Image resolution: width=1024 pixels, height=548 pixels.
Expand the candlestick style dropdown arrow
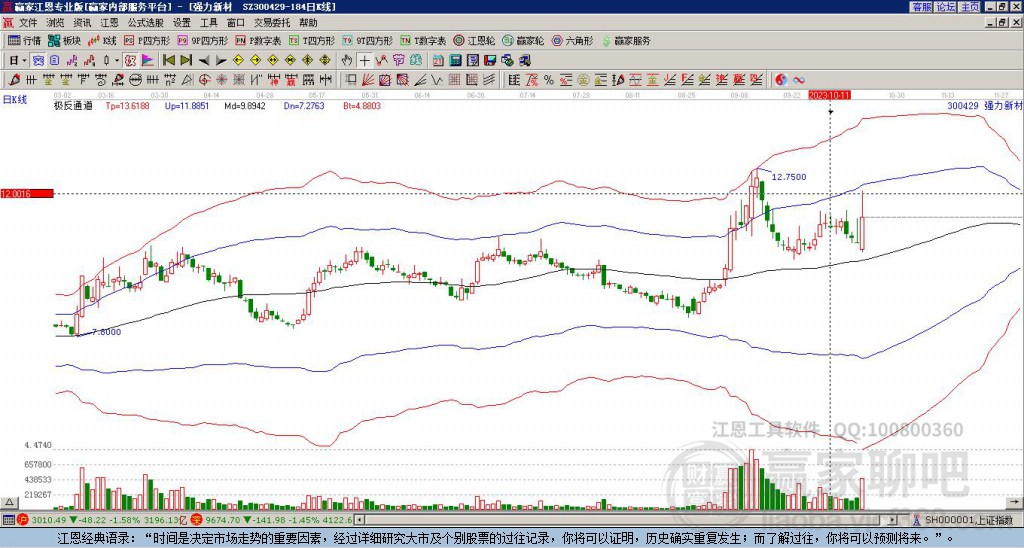[x=117, y=61]
